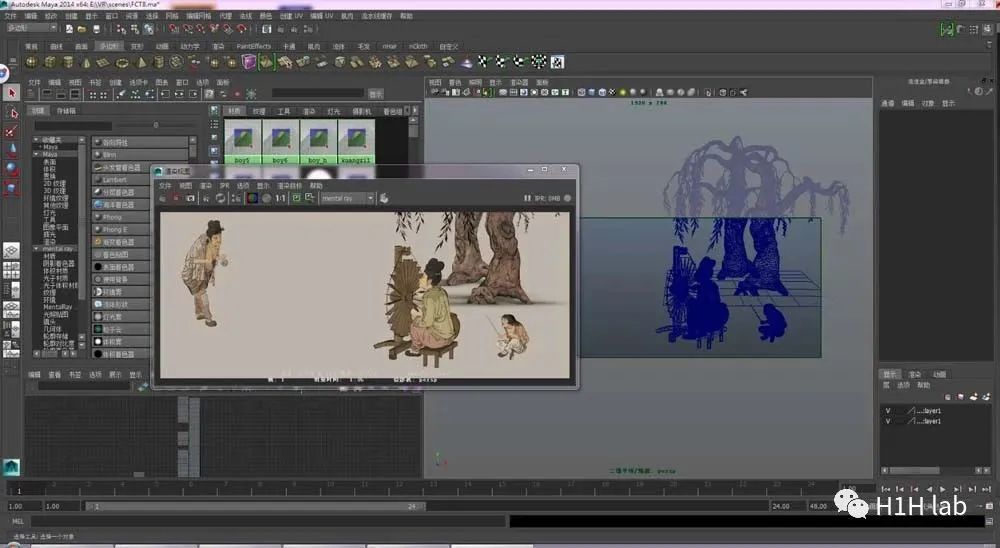Viewport: 1000px width, 548px height.
Task: Toggle visibility V of the second layer1
Action: (888, 421)
